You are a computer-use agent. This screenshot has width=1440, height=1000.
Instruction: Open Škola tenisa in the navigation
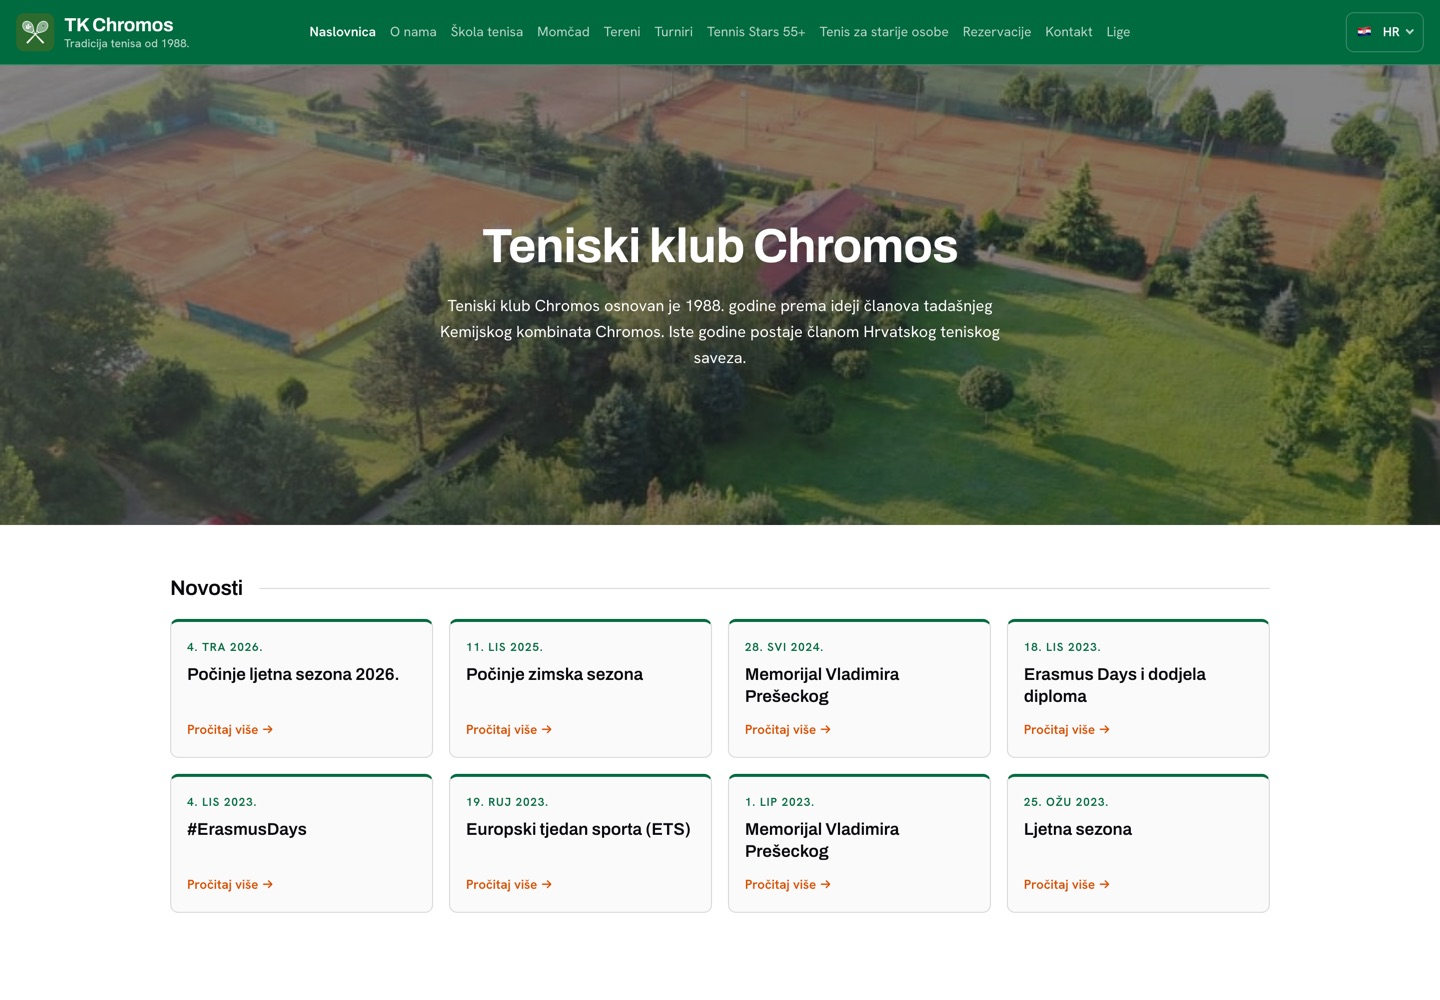coord(487,32)
